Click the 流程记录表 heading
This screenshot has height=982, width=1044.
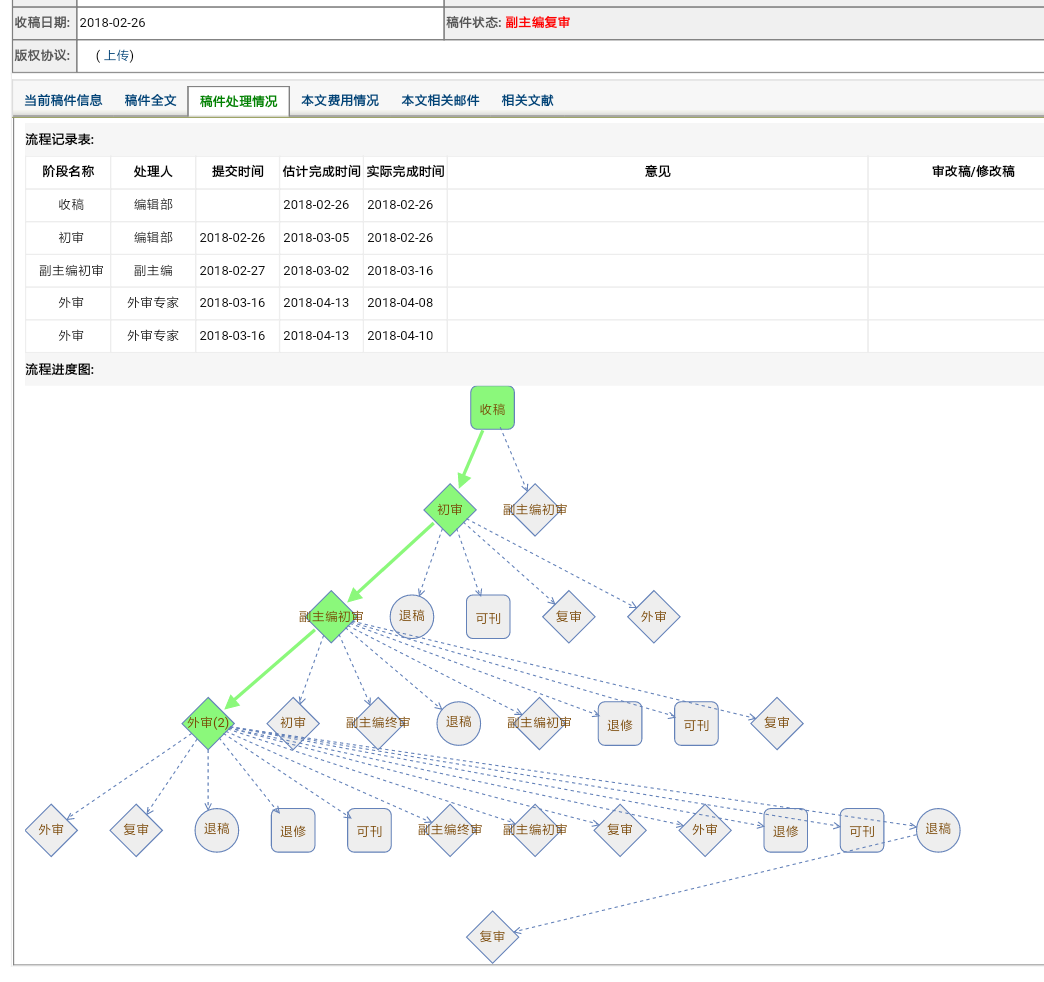[x=60, y=140]
